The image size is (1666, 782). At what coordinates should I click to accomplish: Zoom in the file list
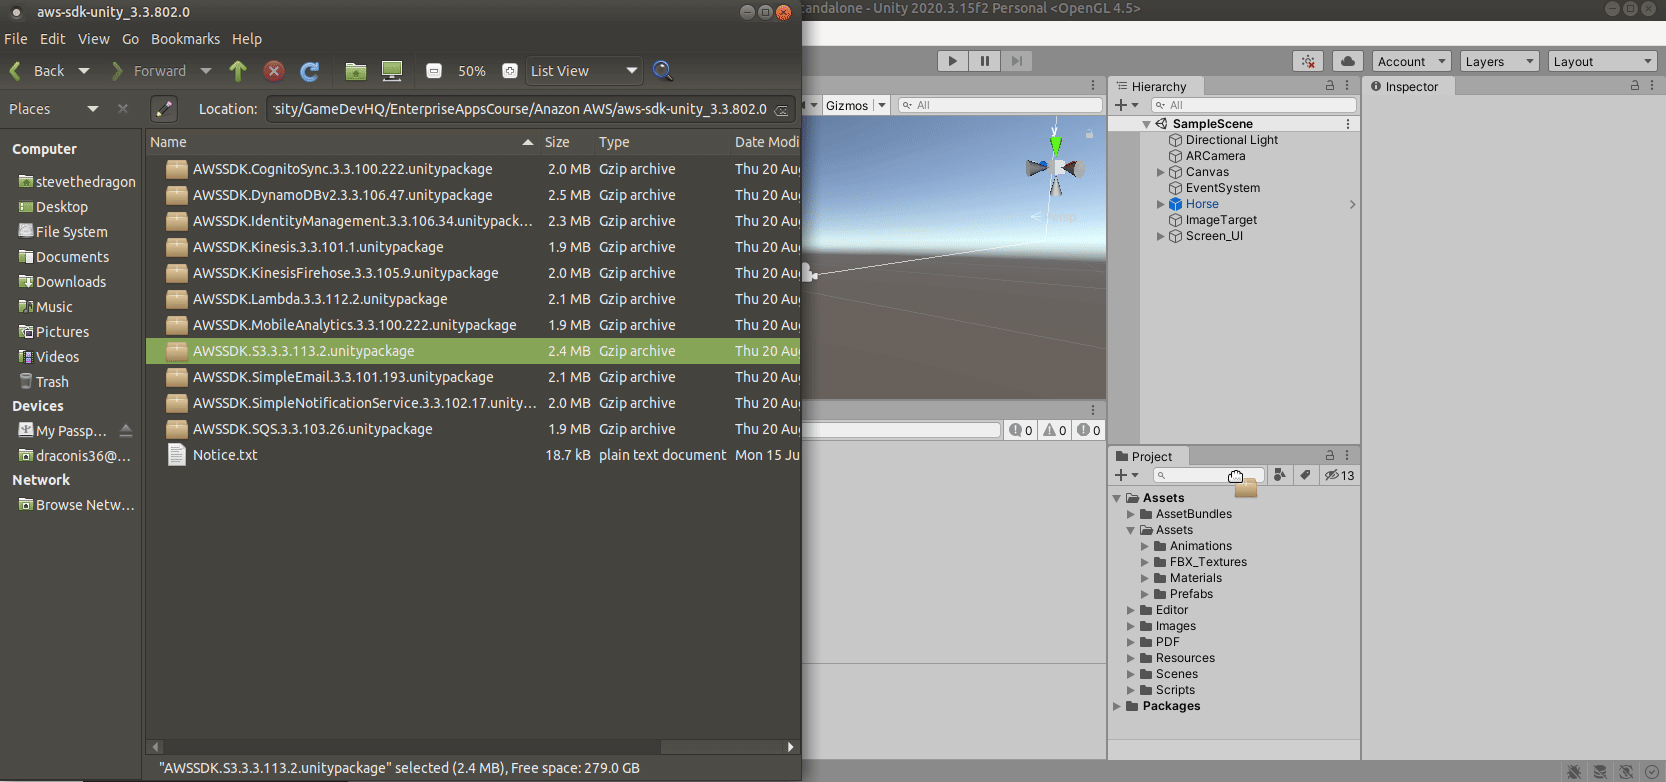point(510,71)
